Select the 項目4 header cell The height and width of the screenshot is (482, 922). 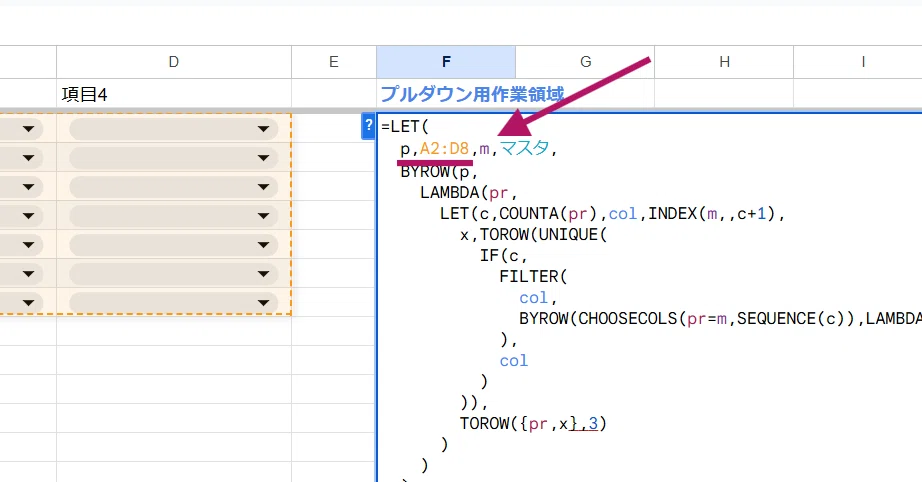pos(173,94)
